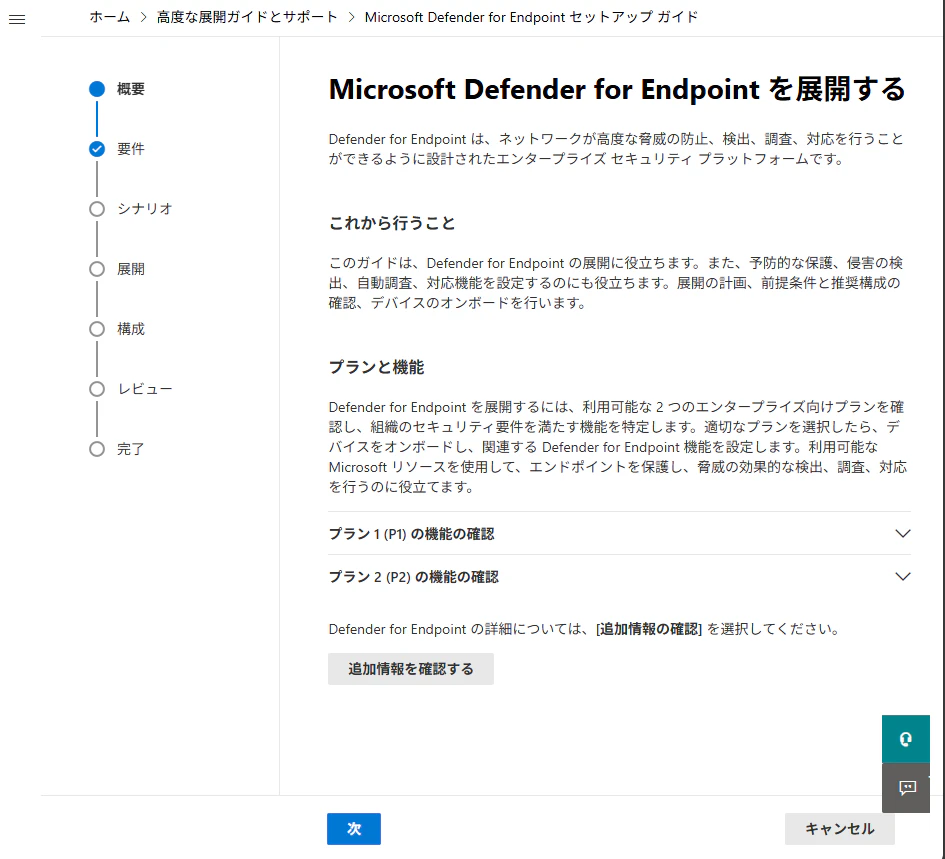Open プラン 1 (P1) の機能の確認 section title

pos(412,534)
